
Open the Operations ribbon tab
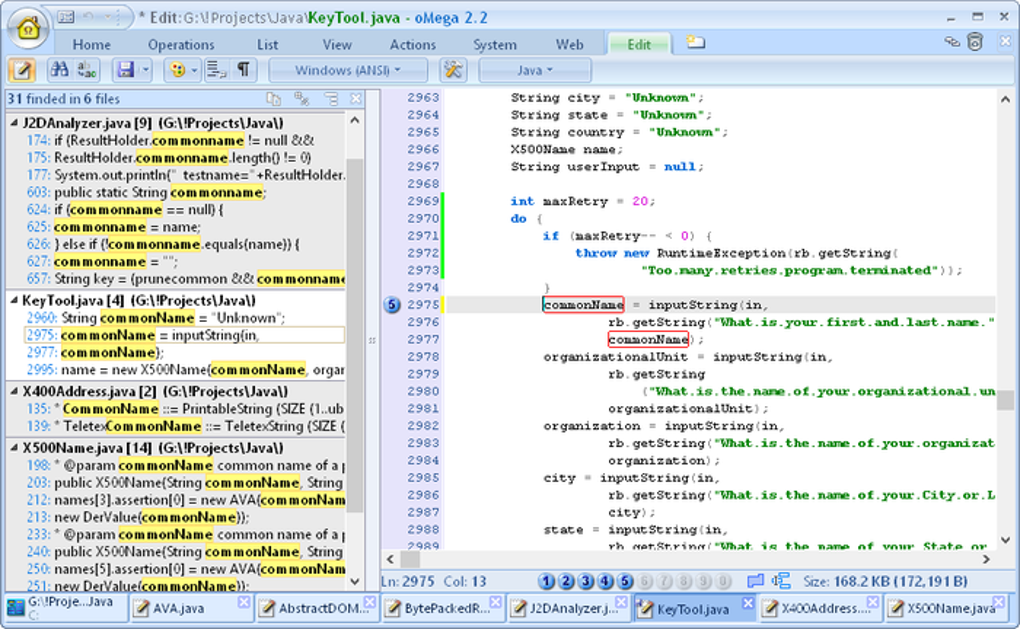point(181,44)
